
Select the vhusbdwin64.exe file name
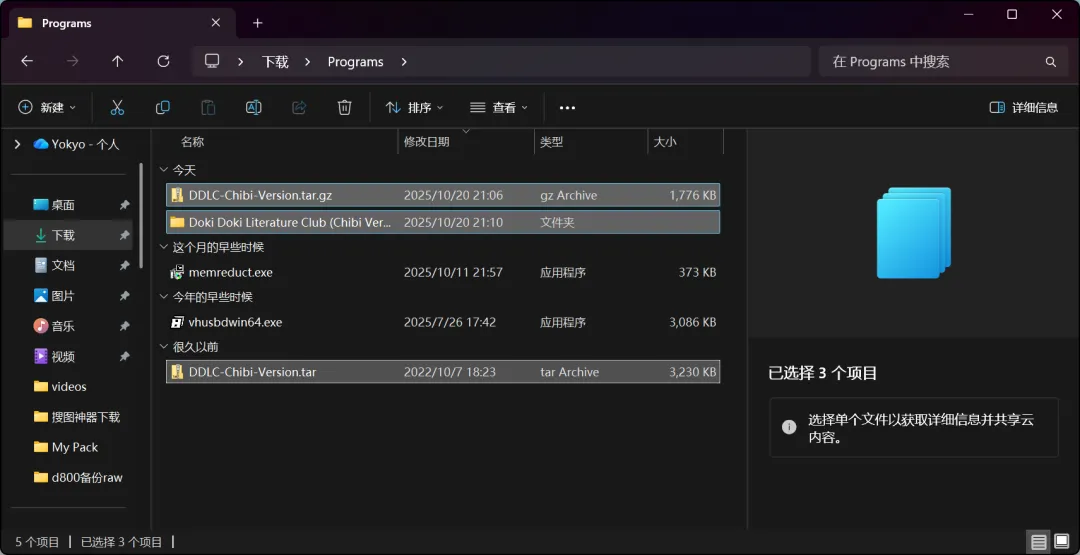pos(236,322)
